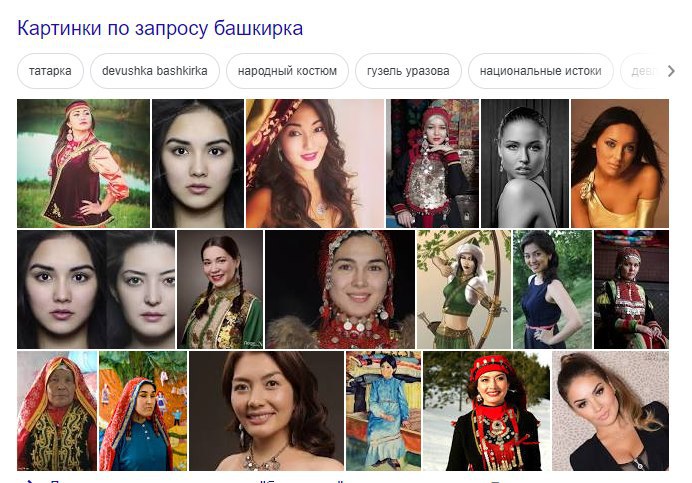Open the Картинки по запросу башкирка link
Screen dimensions: 692x483
click(160, 28)
